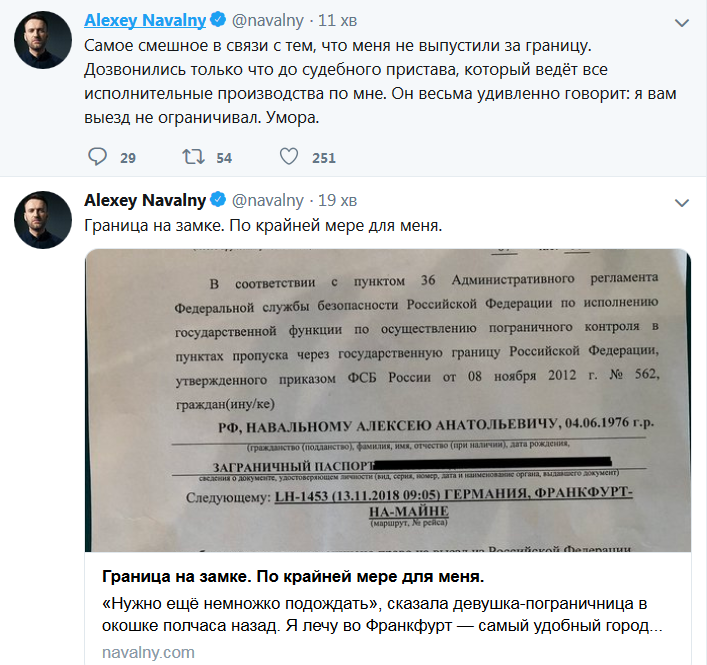Click the like count 251
Viewport: 707px width, 665px height.
[x=323, y=158]
